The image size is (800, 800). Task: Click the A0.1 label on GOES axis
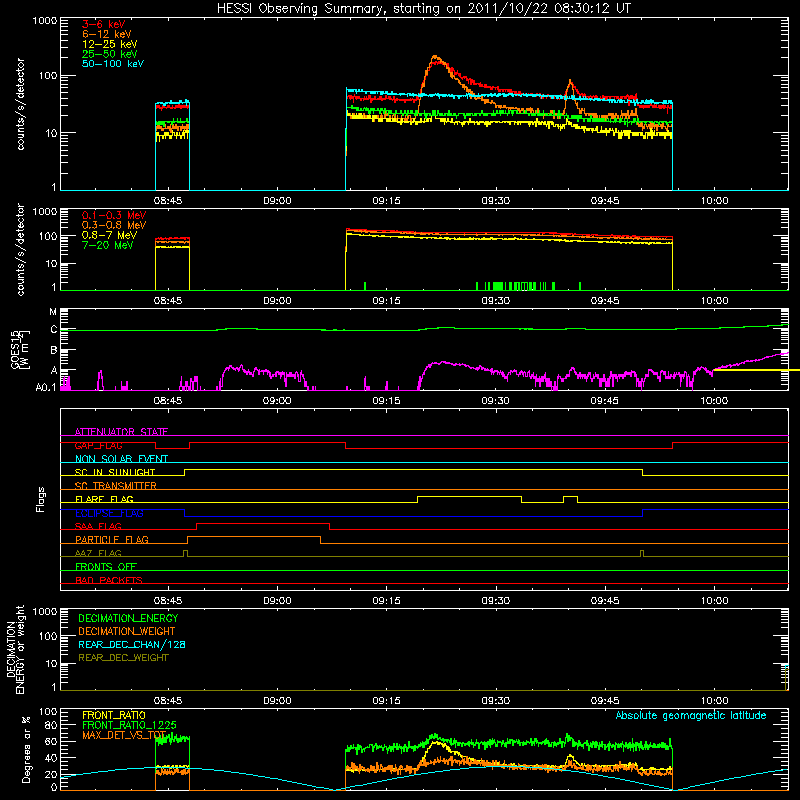pyautogui.click(x=46, y=387)
